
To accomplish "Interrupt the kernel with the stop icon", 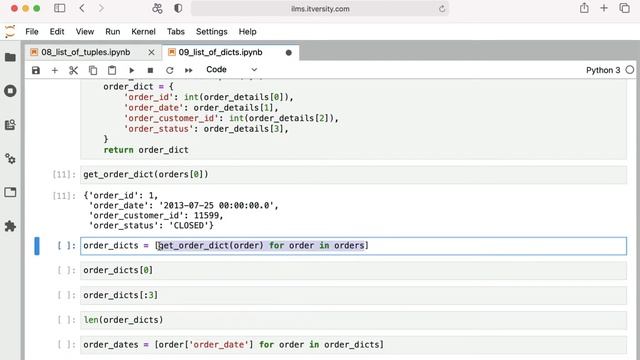I will point(150,70).
